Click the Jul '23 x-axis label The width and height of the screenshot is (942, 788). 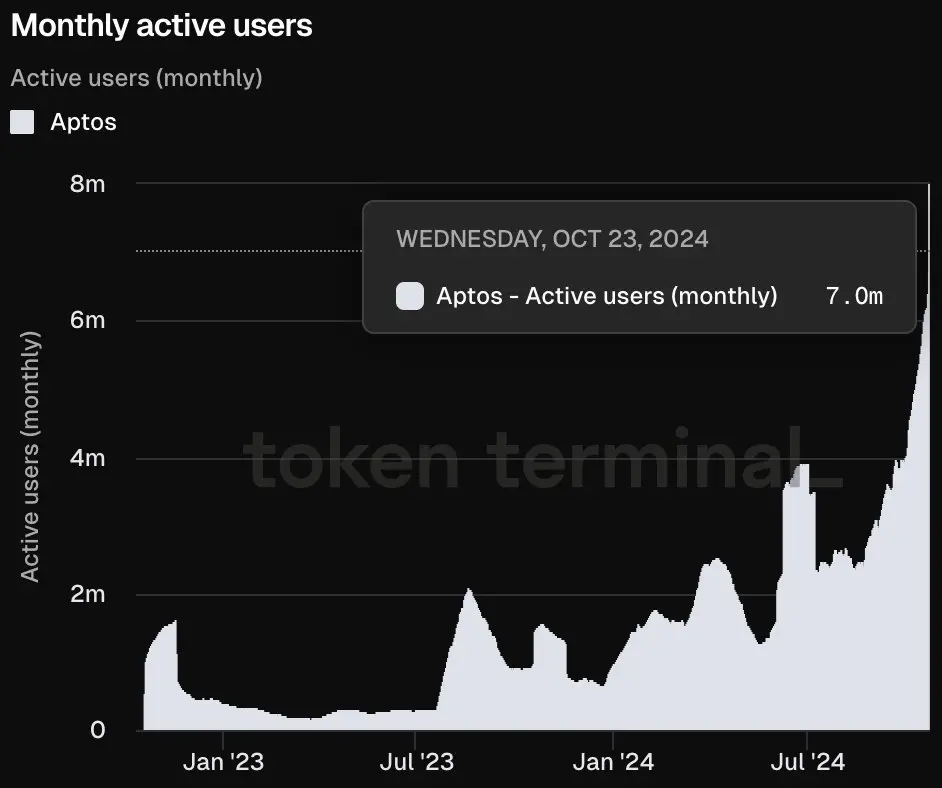point(417,763)
